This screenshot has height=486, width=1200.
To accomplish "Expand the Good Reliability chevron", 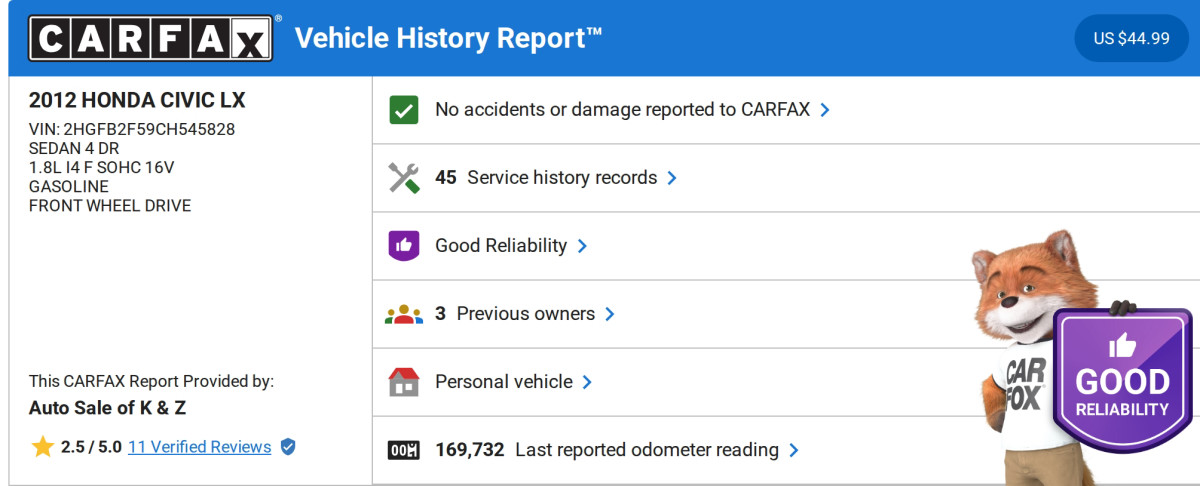I will pos(582,246).
